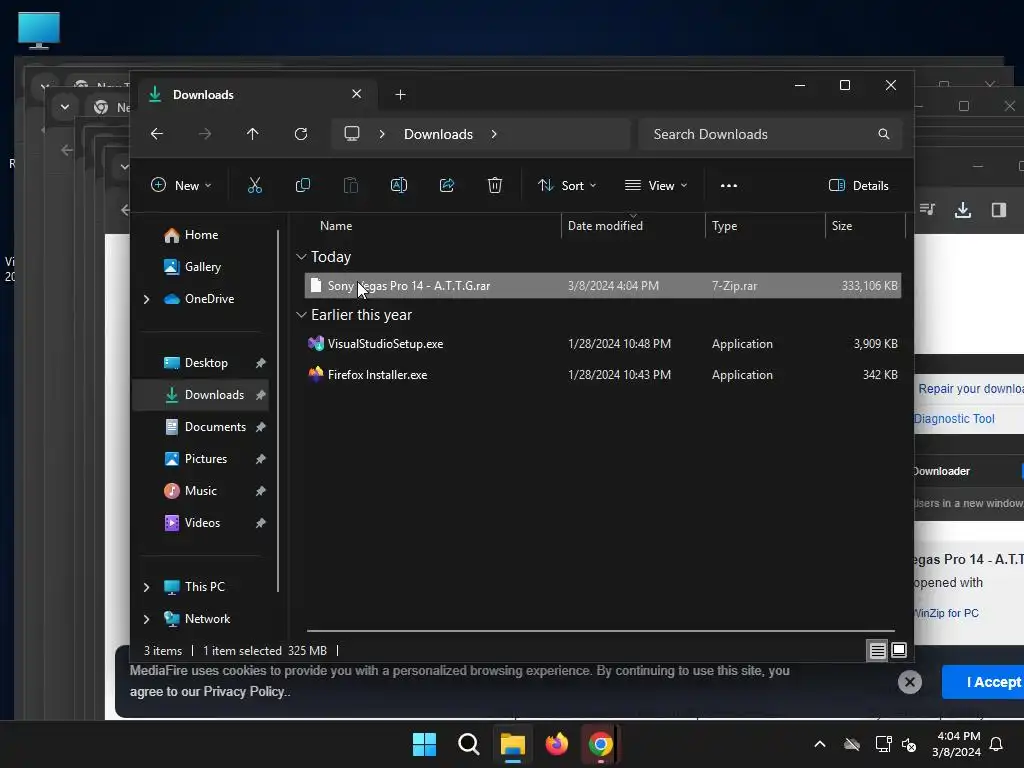Click the Share icon in toolbar

tap(447, 185)
